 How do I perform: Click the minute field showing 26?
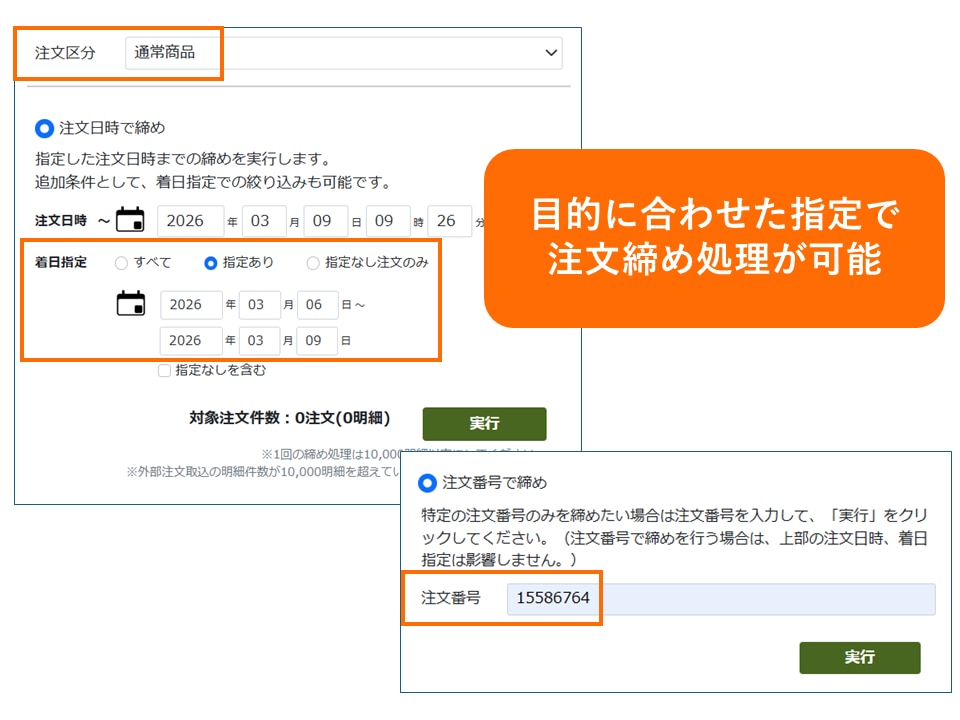448,221
